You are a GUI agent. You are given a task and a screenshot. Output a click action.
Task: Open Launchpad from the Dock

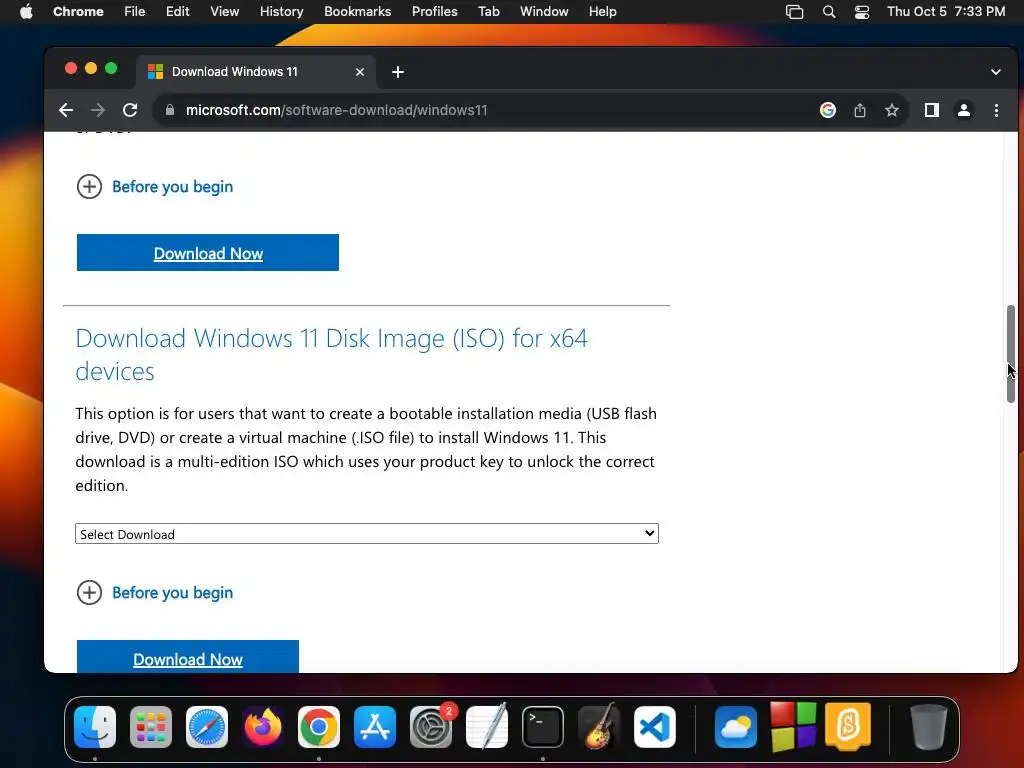(151, 727)
